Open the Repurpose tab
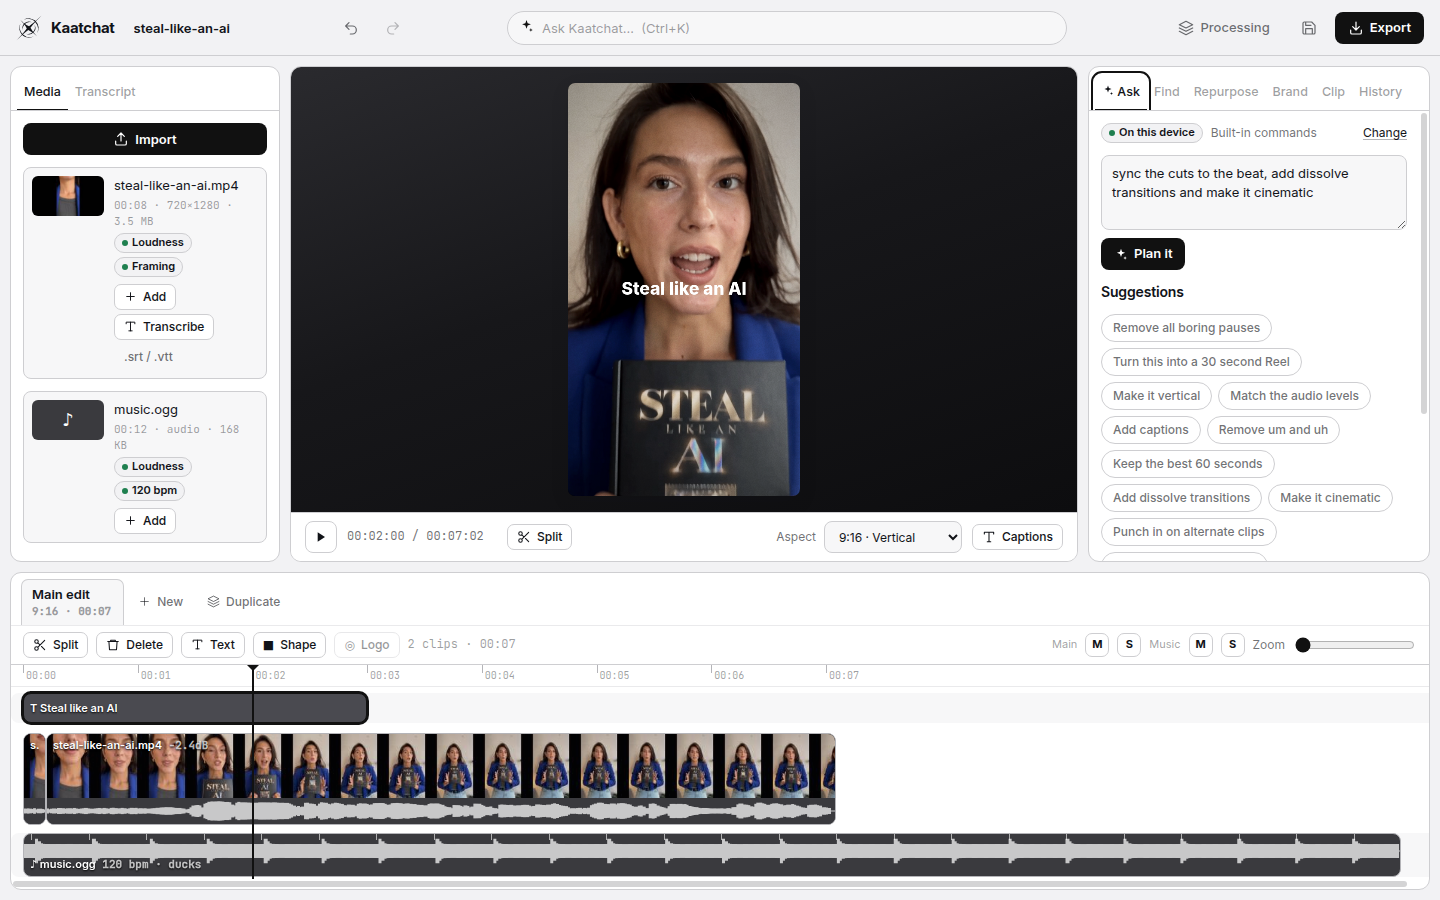The height and width of the screenshot is (900, 1440). 1226,92
